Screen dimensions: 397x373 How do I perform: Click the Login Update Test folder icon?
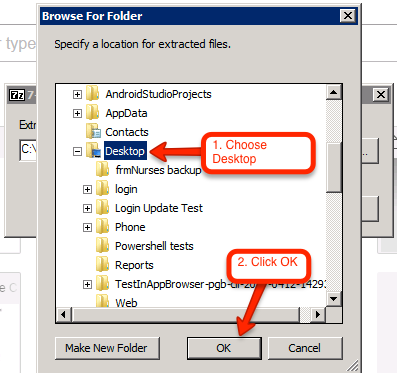tap(102, 208)
